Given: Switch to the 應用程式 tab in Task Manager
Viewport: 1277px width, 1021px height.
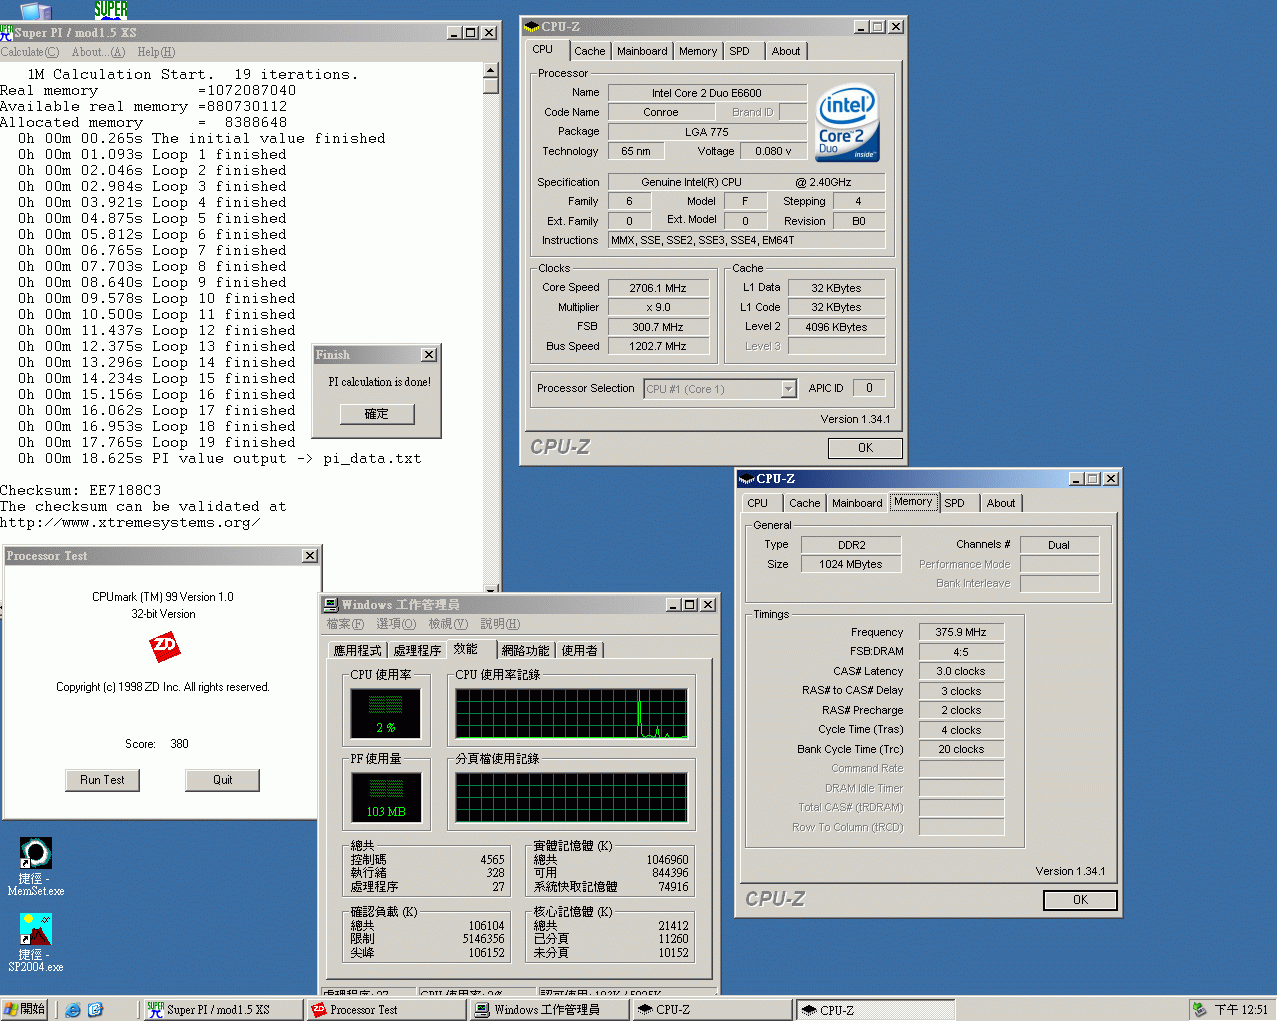Looking at the screenshot, I should (x=357, y=650).
